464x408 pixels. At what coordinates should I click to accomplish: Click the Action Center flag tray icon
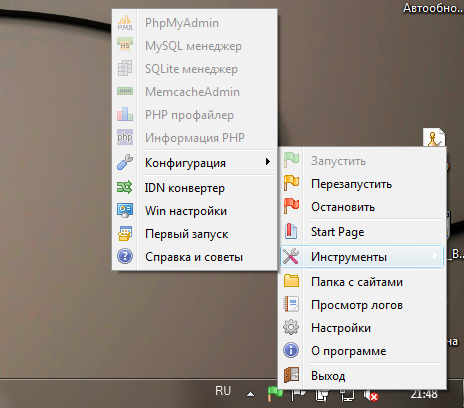pyautogui.click(x=298, y=396)
